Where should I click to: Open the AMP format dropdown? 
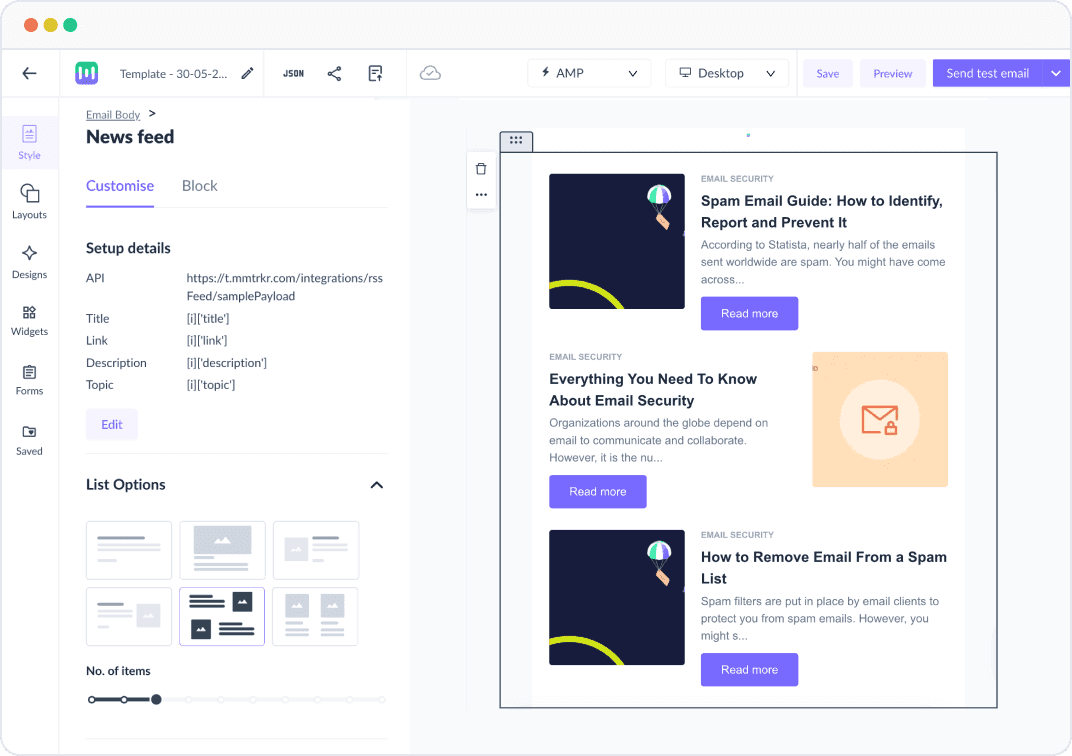(x=589, y=73)
